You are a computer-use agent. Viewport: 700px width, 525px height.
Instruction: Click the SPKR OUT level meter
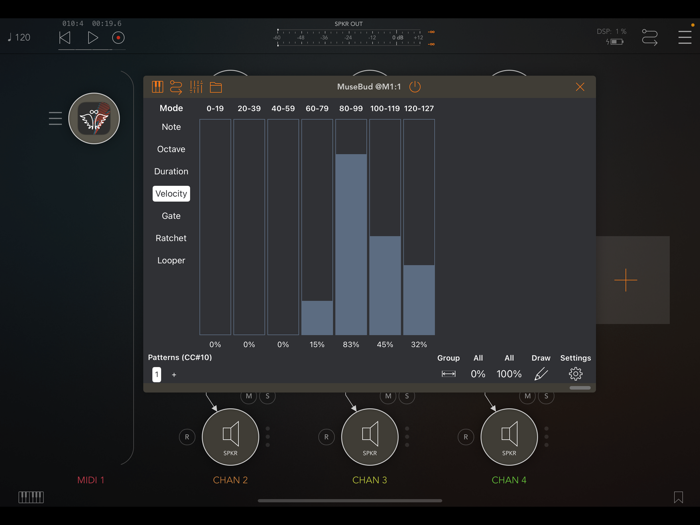click(354, 38)
